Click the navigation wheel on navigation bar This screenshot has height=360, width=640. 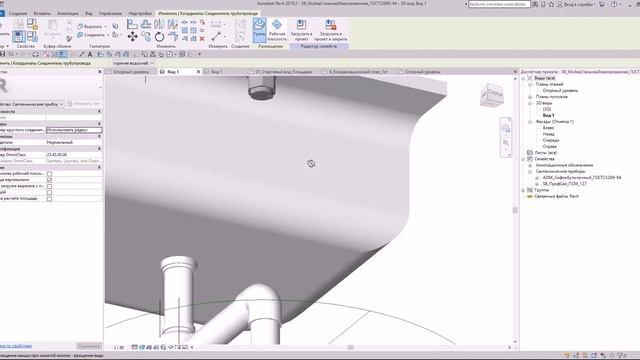coord(506,129)
